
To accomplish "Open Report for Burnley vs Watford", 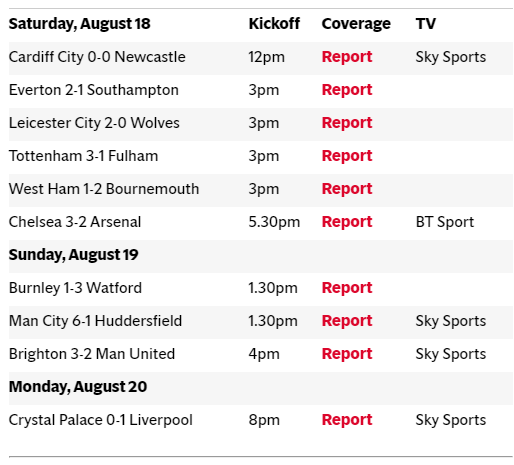I will pos(347,288).
